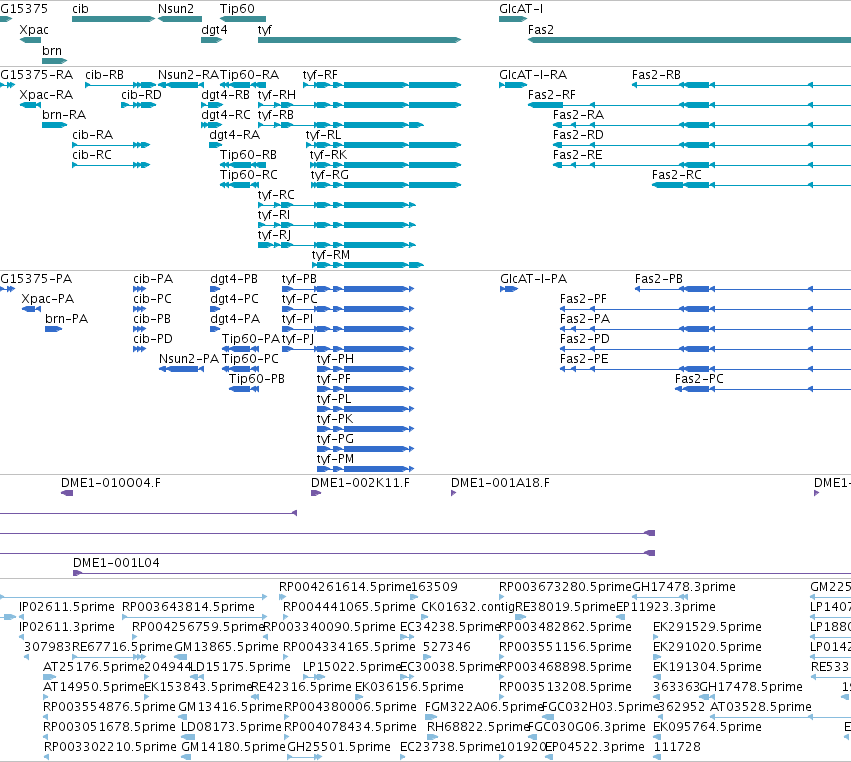Click the tyf-RI transcript label
851x762 pixels.
pos(274,215)
